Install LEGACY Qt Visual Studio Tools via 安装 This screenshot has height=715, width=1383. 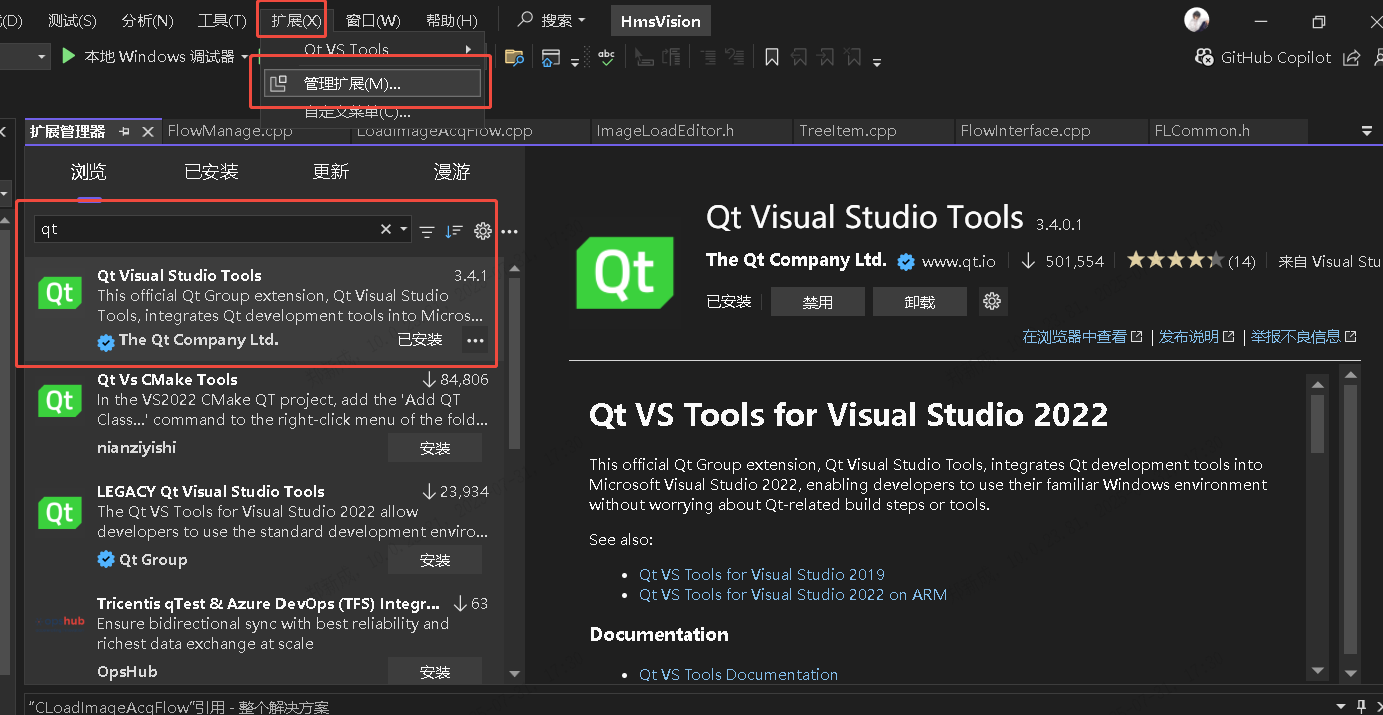435,560
